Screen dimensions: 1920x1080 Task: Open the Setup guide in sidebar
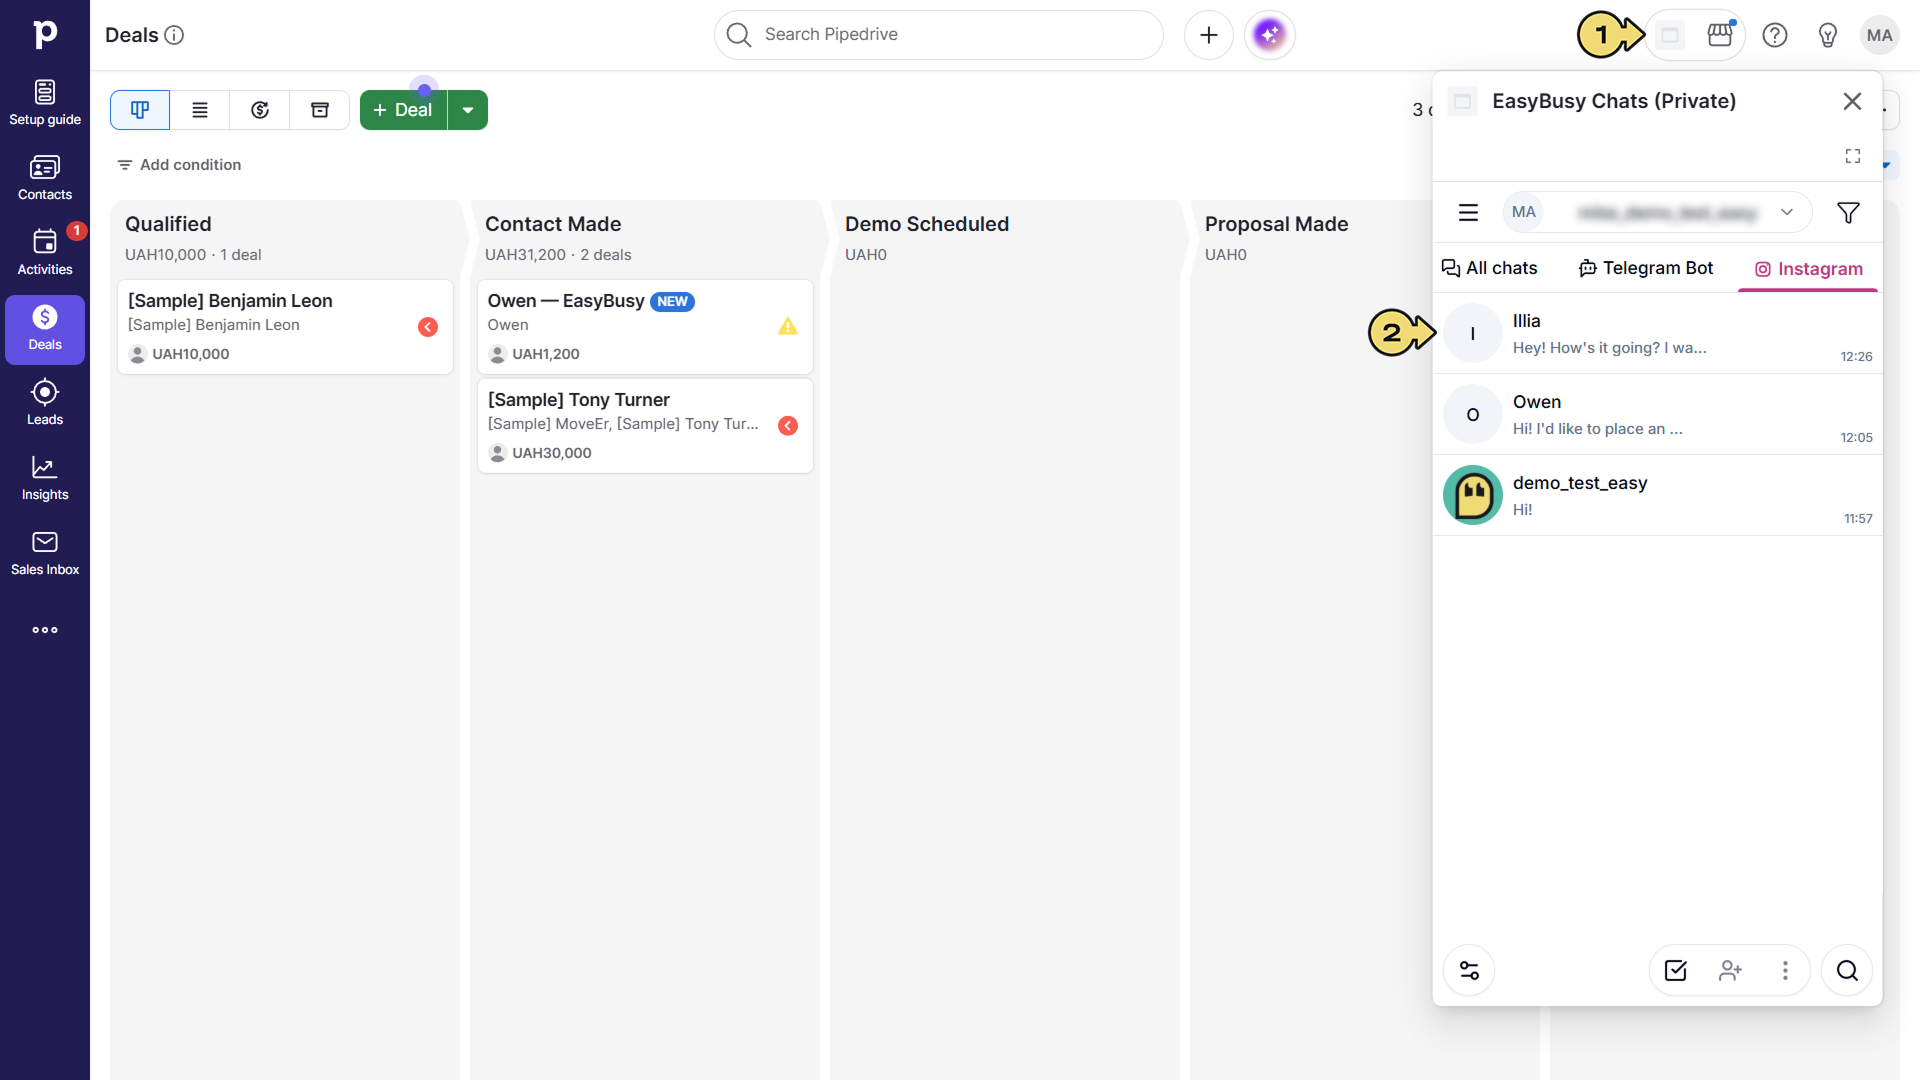[x=45, y=103]
